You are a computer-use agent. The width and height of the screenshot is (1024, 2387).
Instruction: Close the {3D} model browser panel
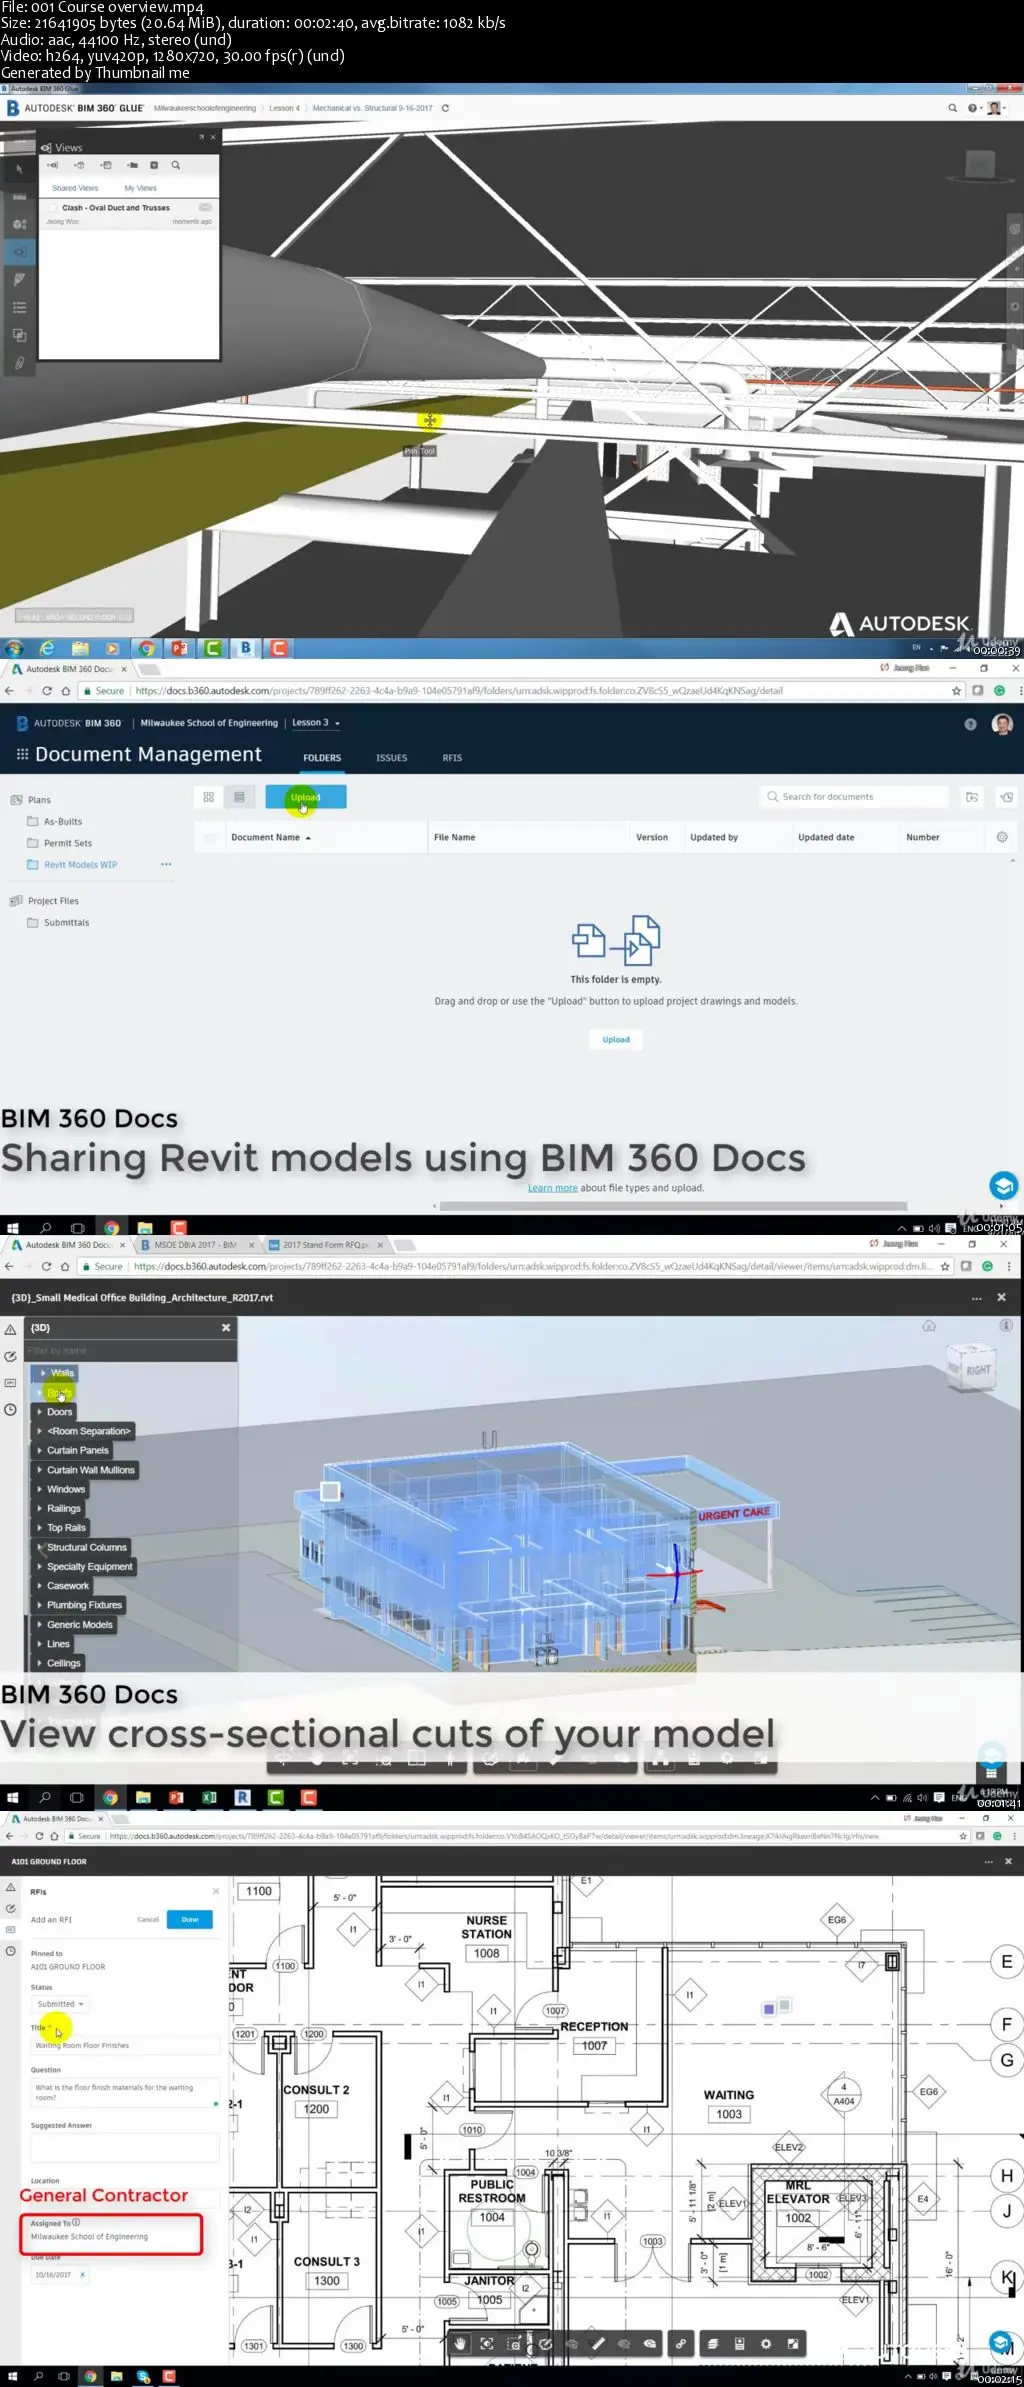click(226, 1328)
